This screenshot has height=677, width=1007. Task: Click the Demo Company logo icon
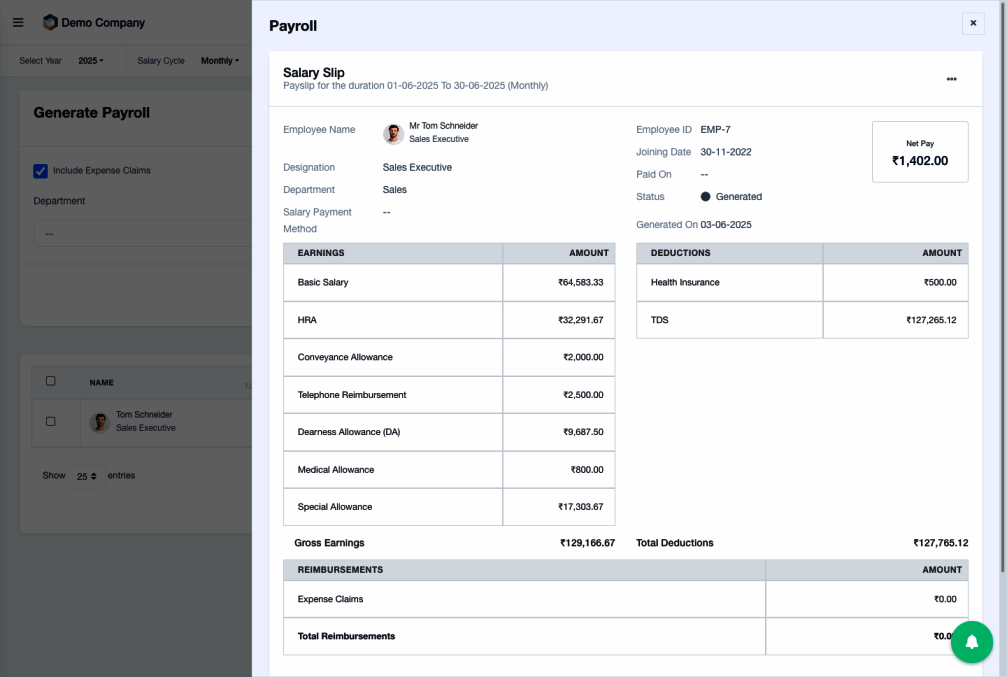[x=50, y=22]
